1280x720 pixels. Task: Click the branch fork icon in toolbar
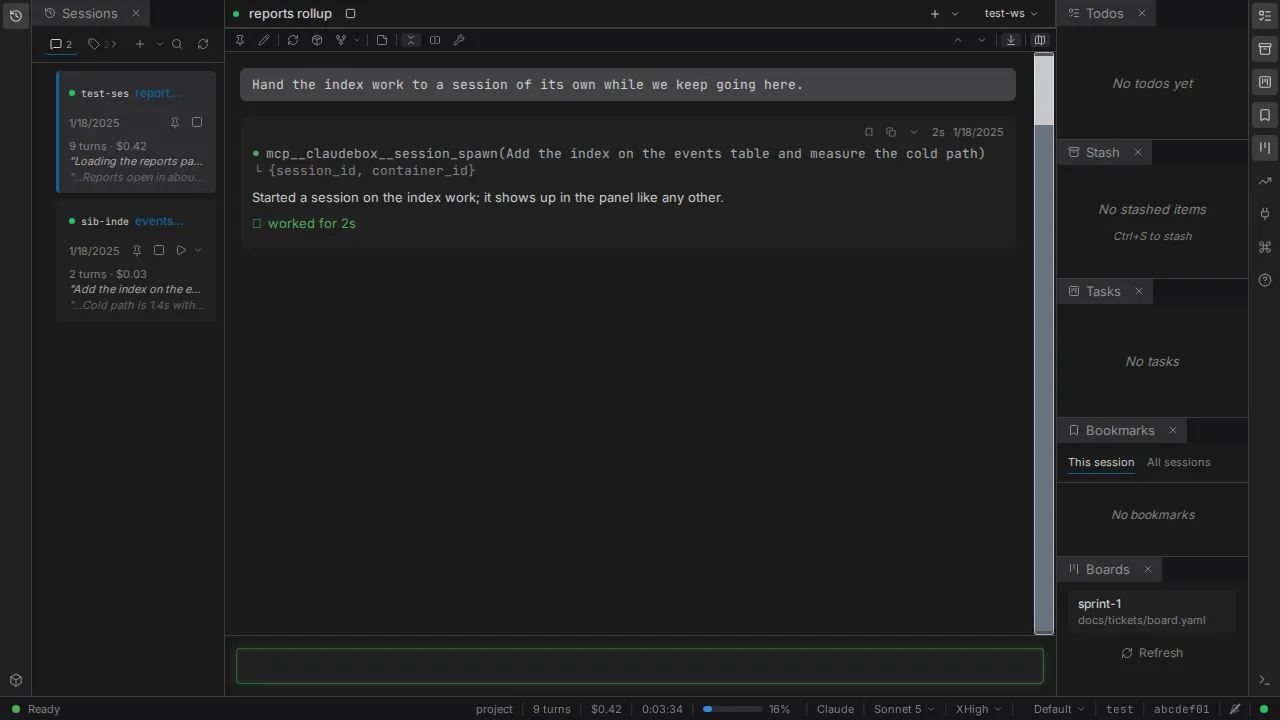click(x=341, y=40)
